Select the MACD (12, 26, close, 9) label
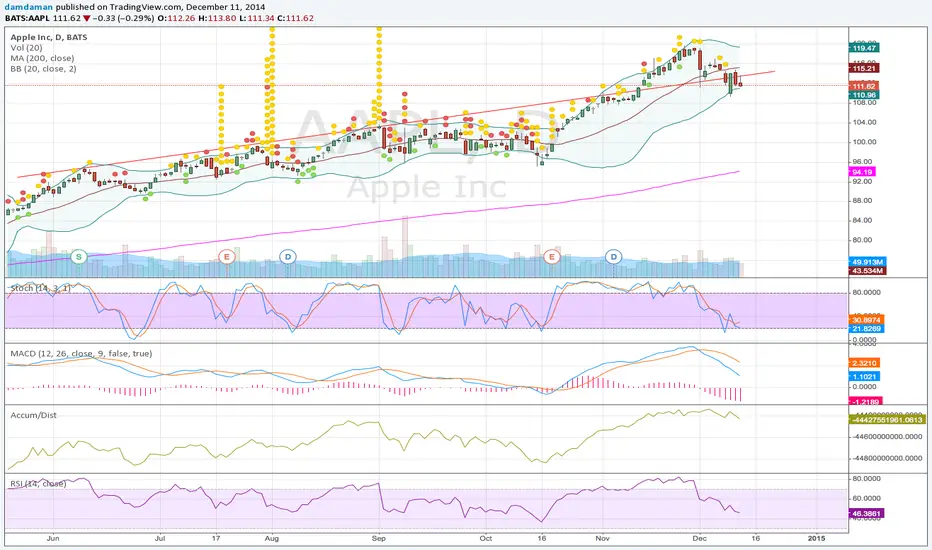932x550 pixels. click(81, 353)
